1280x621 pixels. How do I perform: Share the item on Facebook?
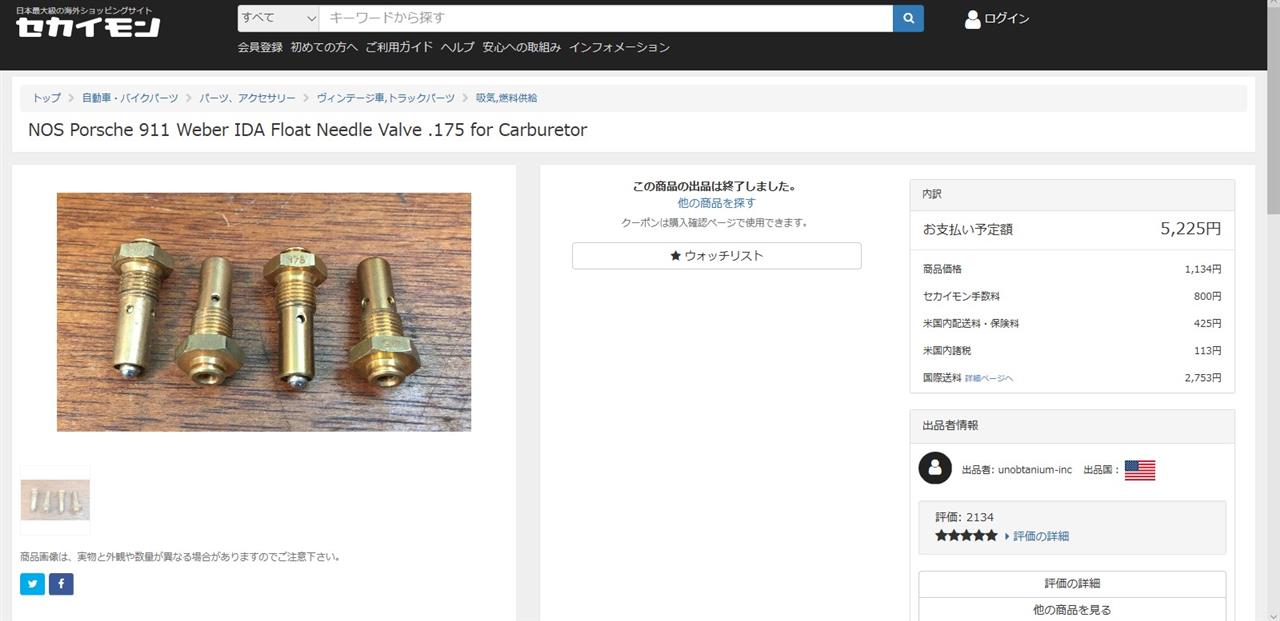click(x=61, y=584)
